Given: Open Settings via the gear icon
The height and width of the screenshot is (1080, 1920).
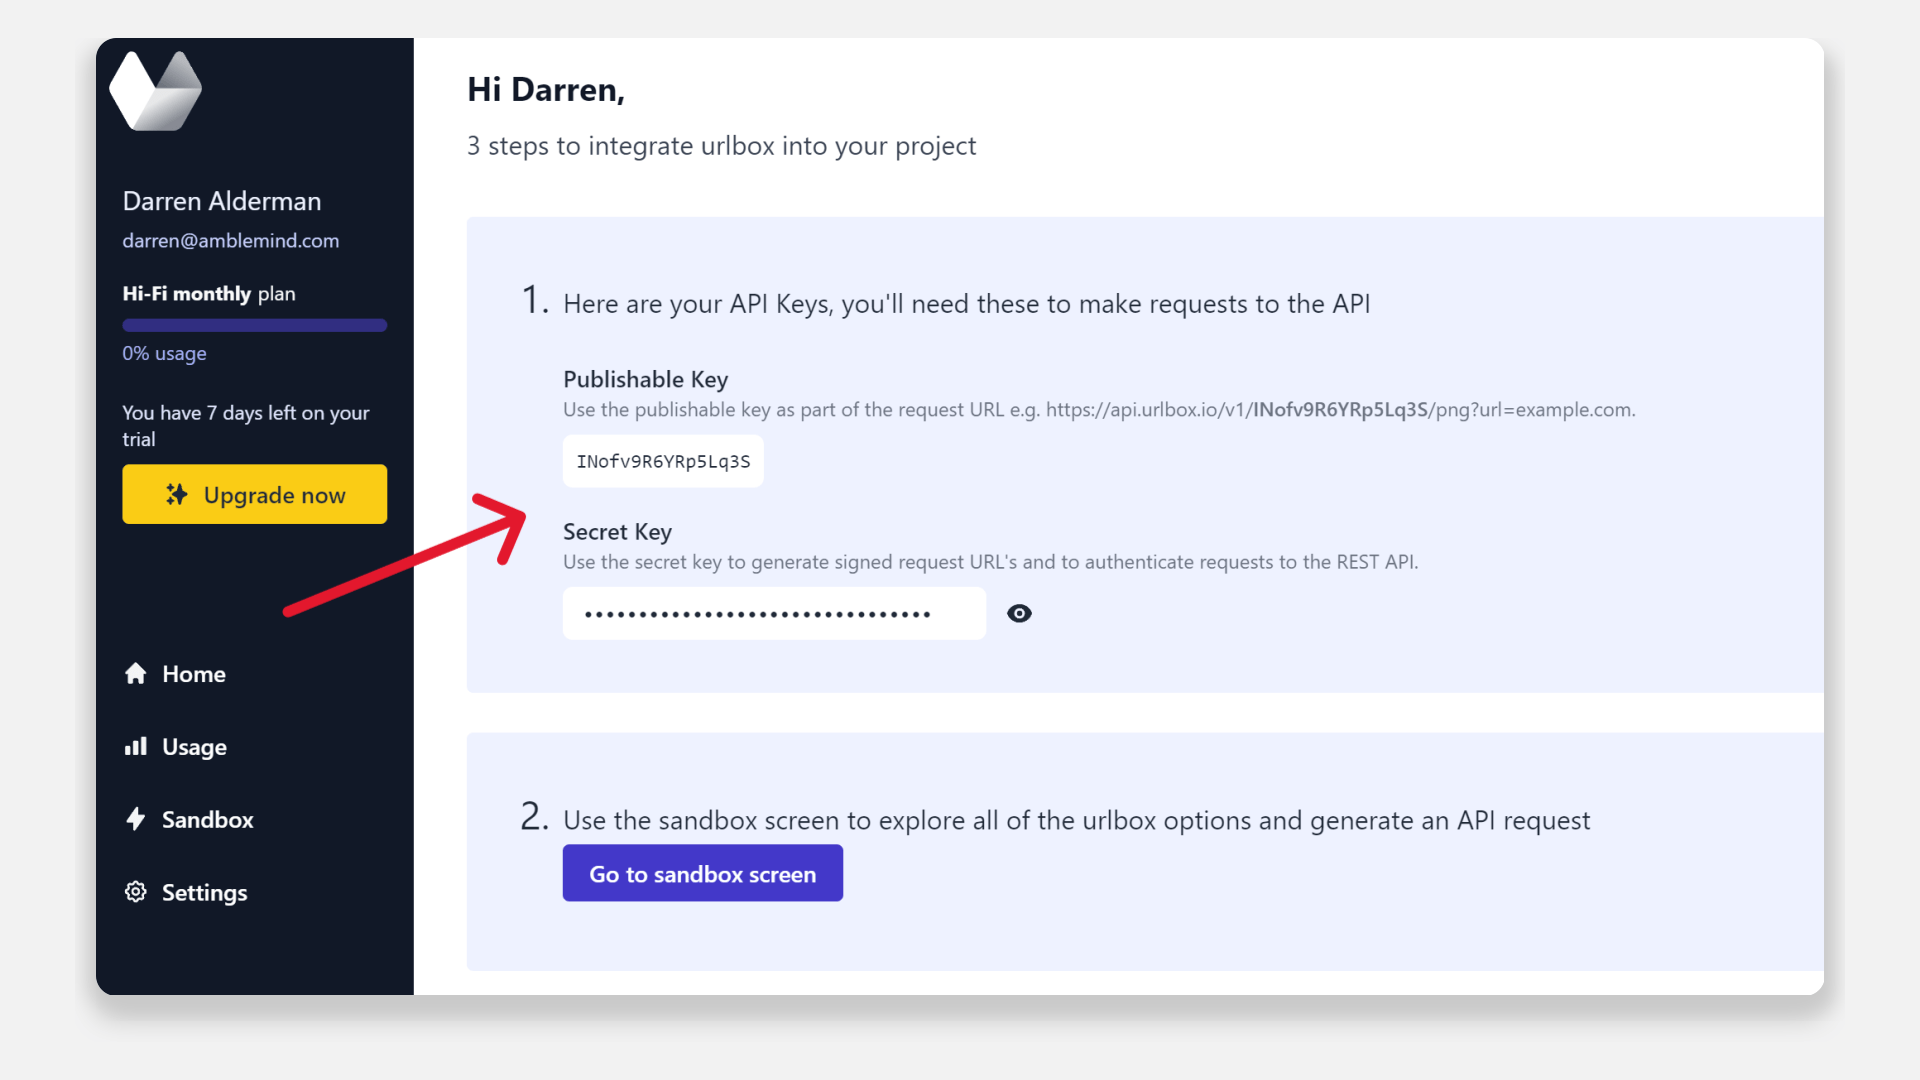Looking at the screenshot, I should point(135,892).
